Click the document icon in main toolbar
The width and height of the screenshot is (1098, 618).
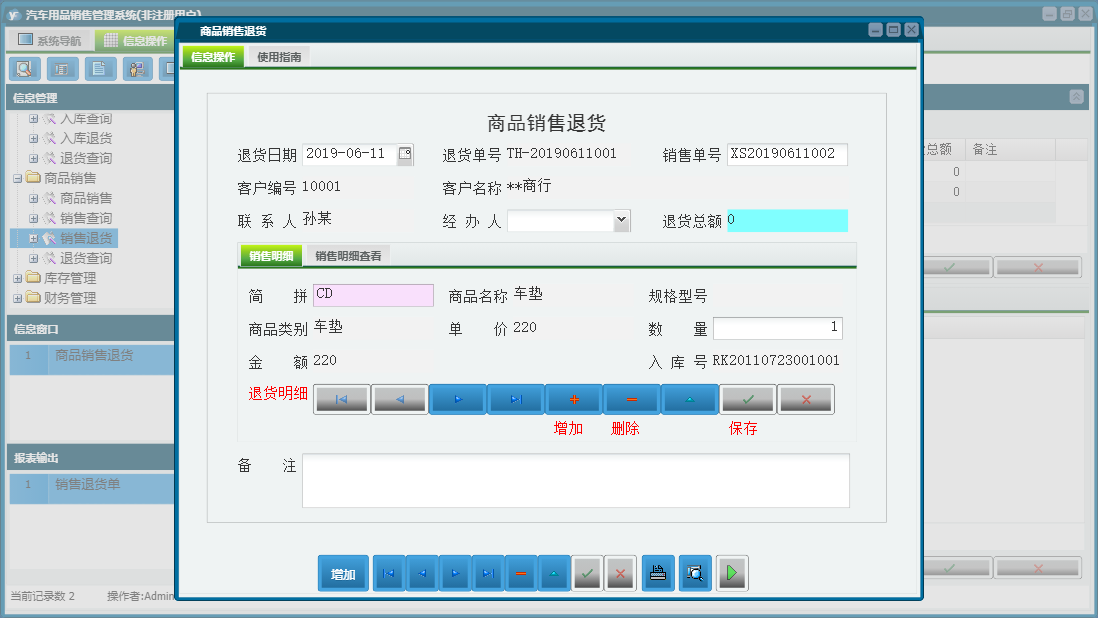(x=100, y=69)
